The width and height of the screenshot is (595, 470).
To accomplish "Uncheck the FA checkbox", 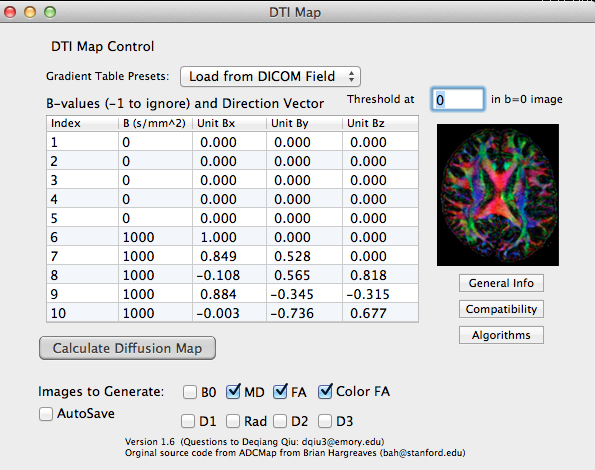I will pyautogui.click(x=280, y=391).
